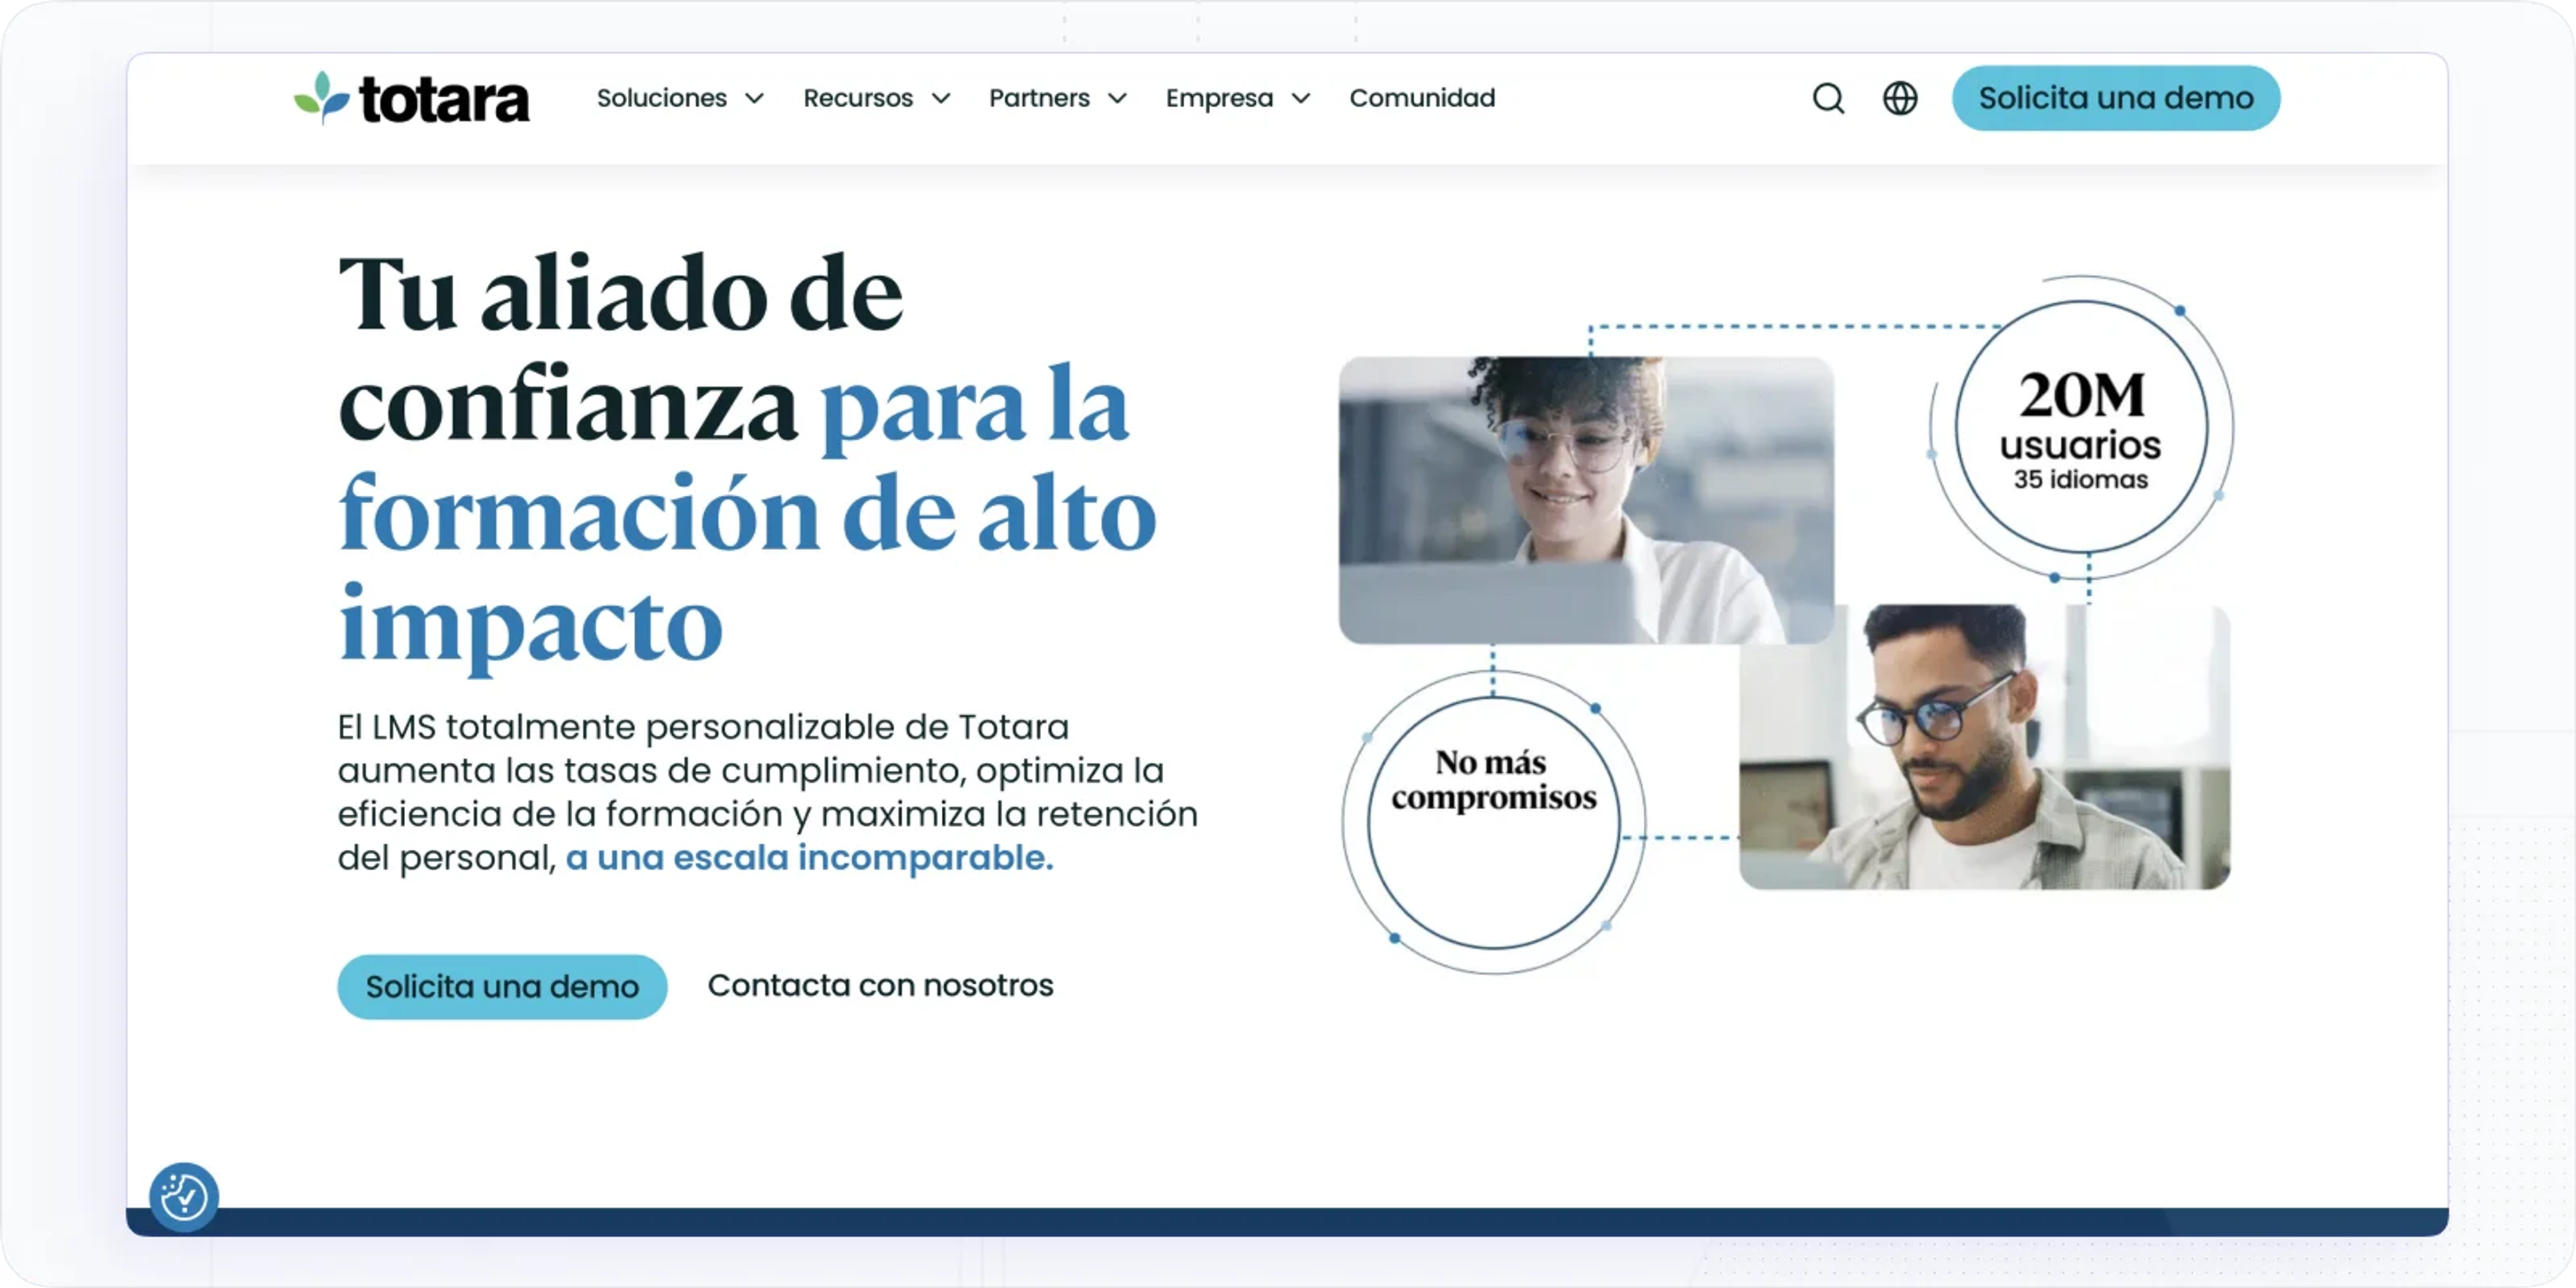Go to the Comunidad page
Viewport: 2576px width, 1288px height.
(x=1422, y=98)
